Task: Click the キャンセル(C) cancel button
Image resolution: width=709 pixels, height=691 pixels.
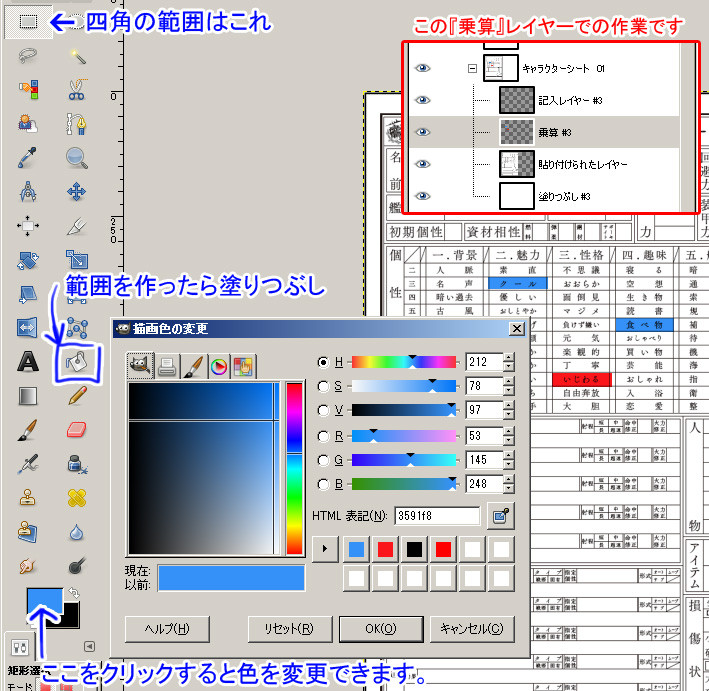Action: (x=472, y=629)
